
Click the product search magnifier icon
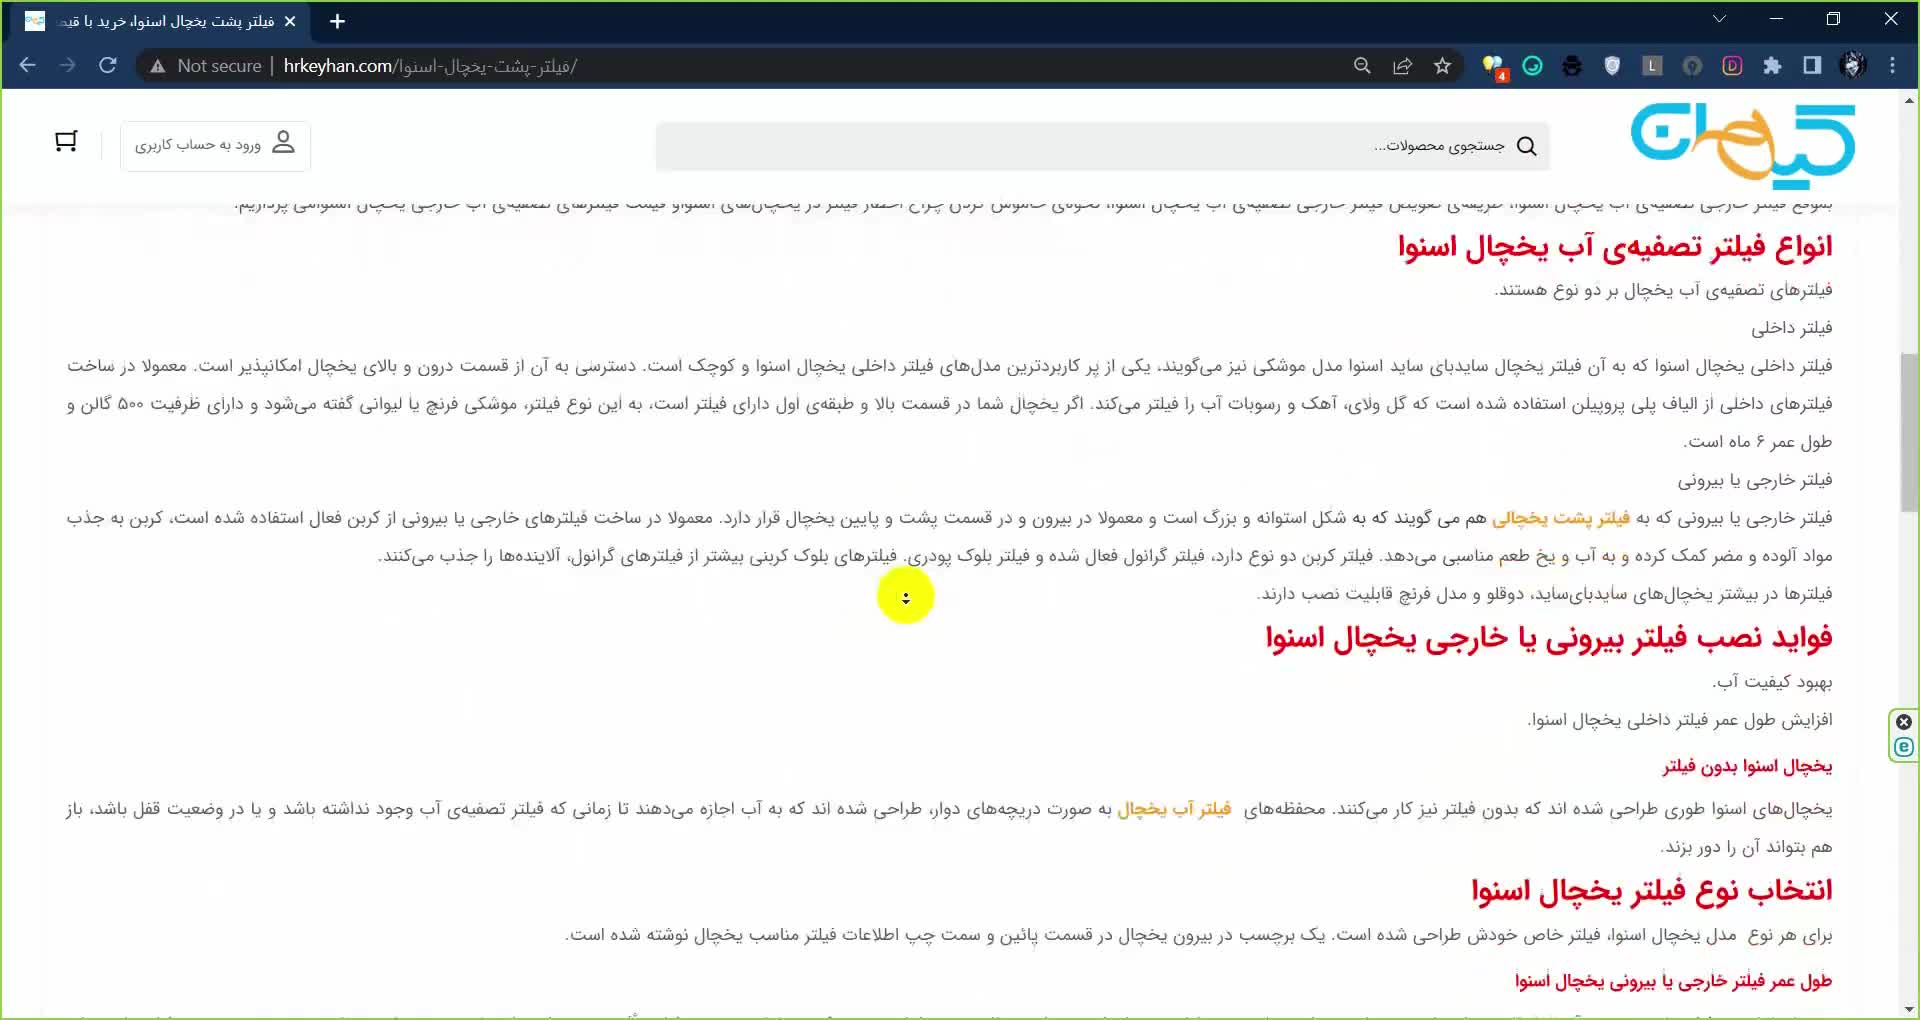coord(1526,147)
